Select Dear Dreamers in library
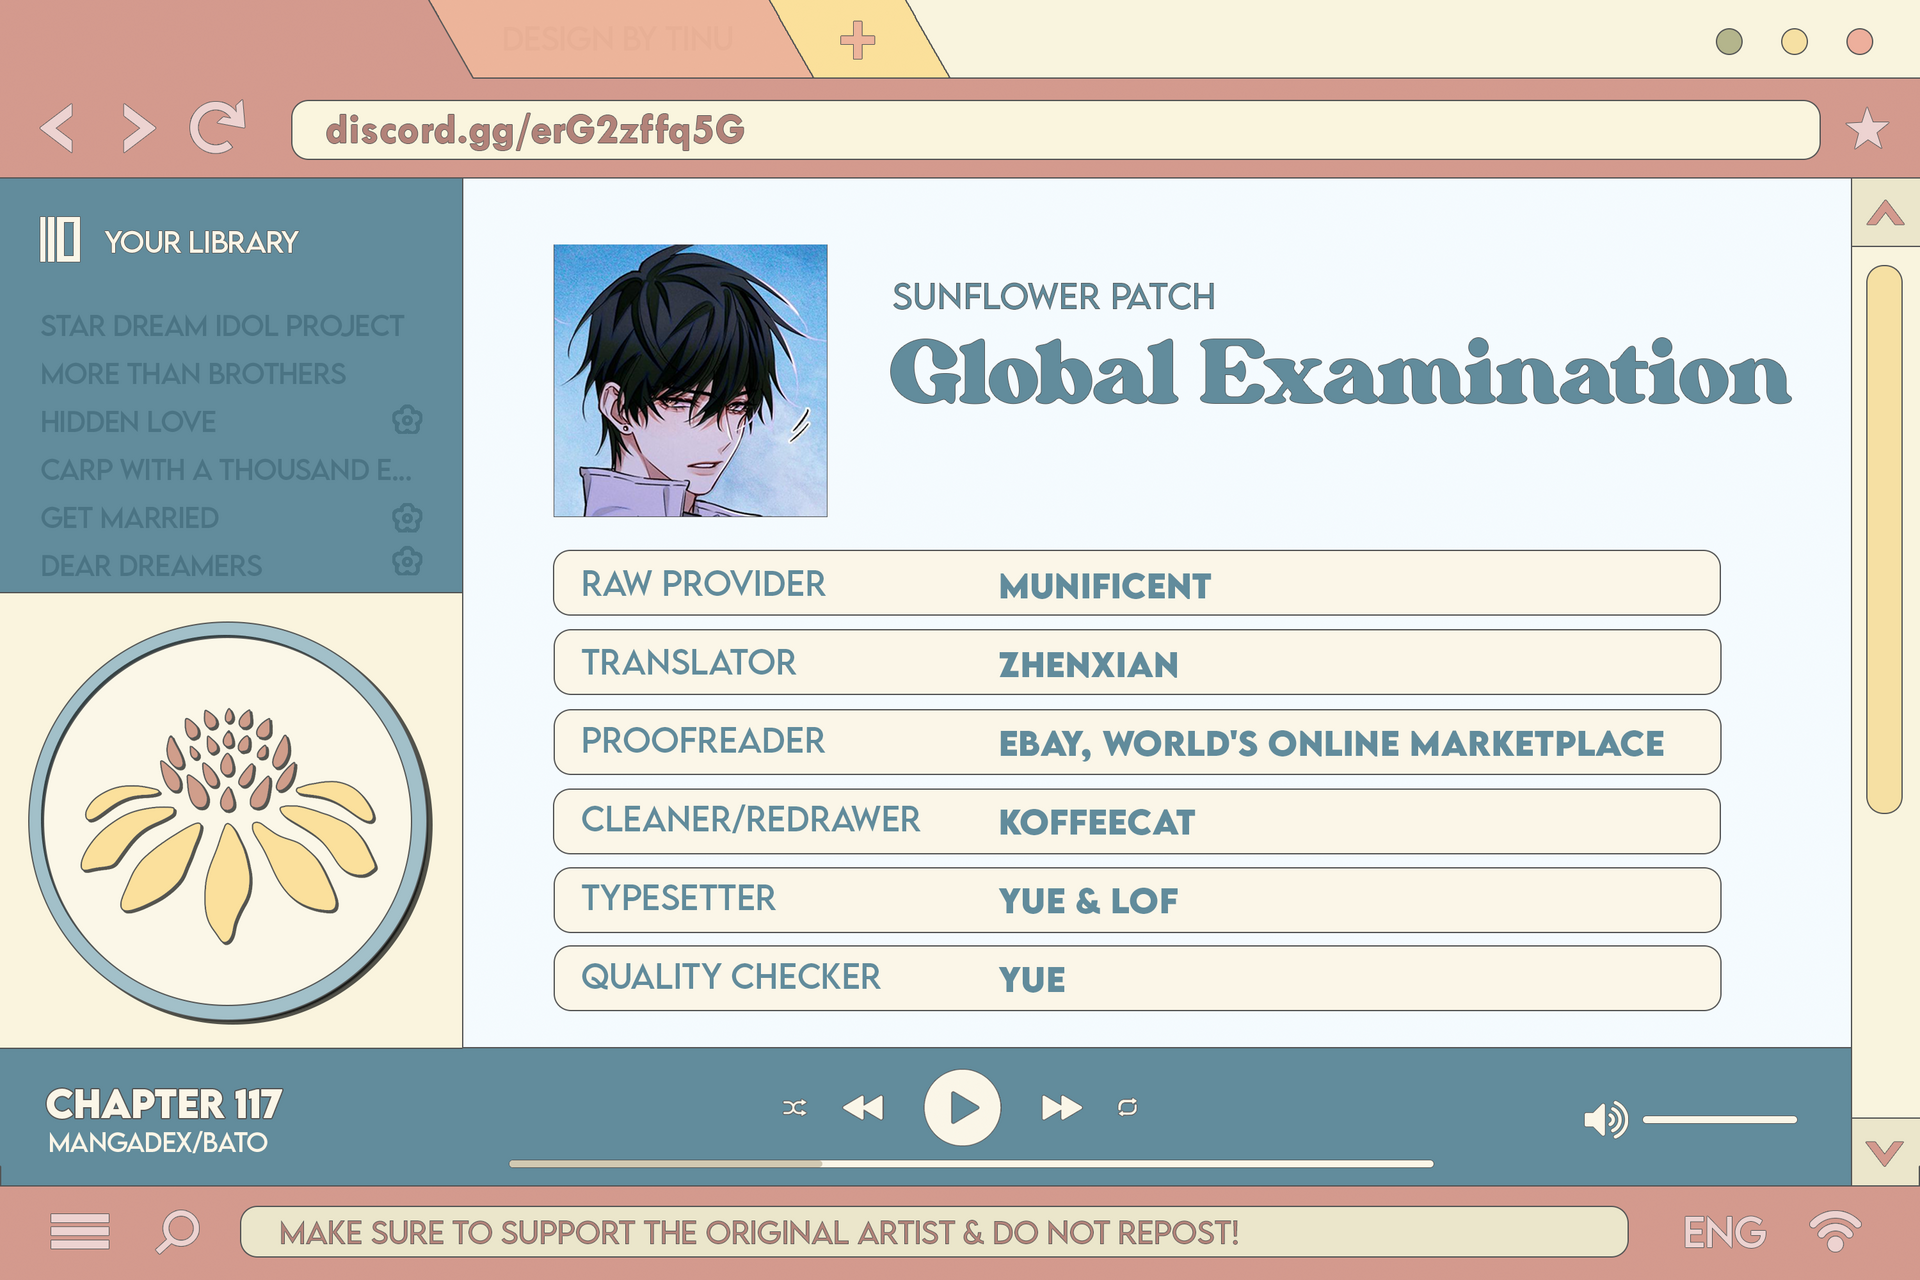The width and height of the screenshot is (1920, 1280). click(x=151, y=566)
